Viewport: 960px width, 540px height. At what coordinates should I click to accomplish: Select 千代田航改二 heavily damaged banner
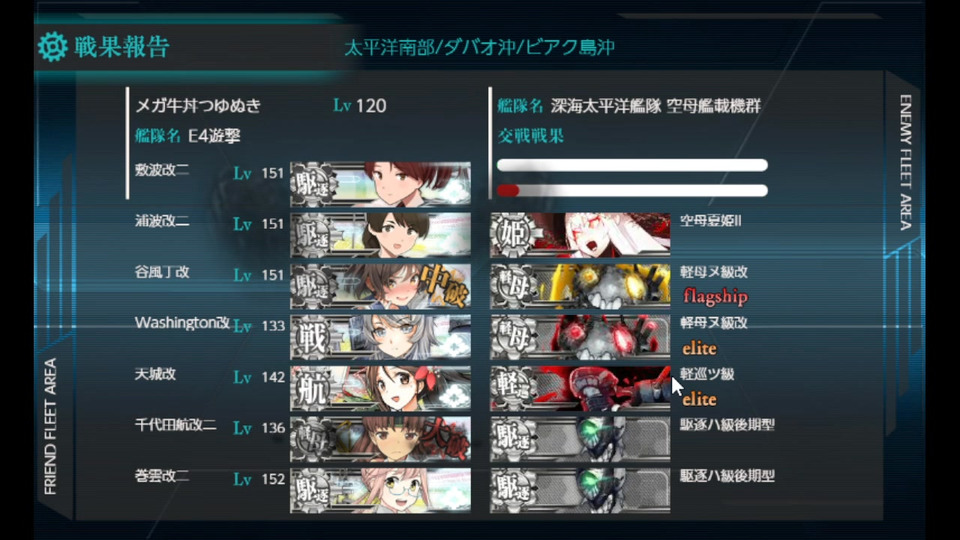[380, 439]
